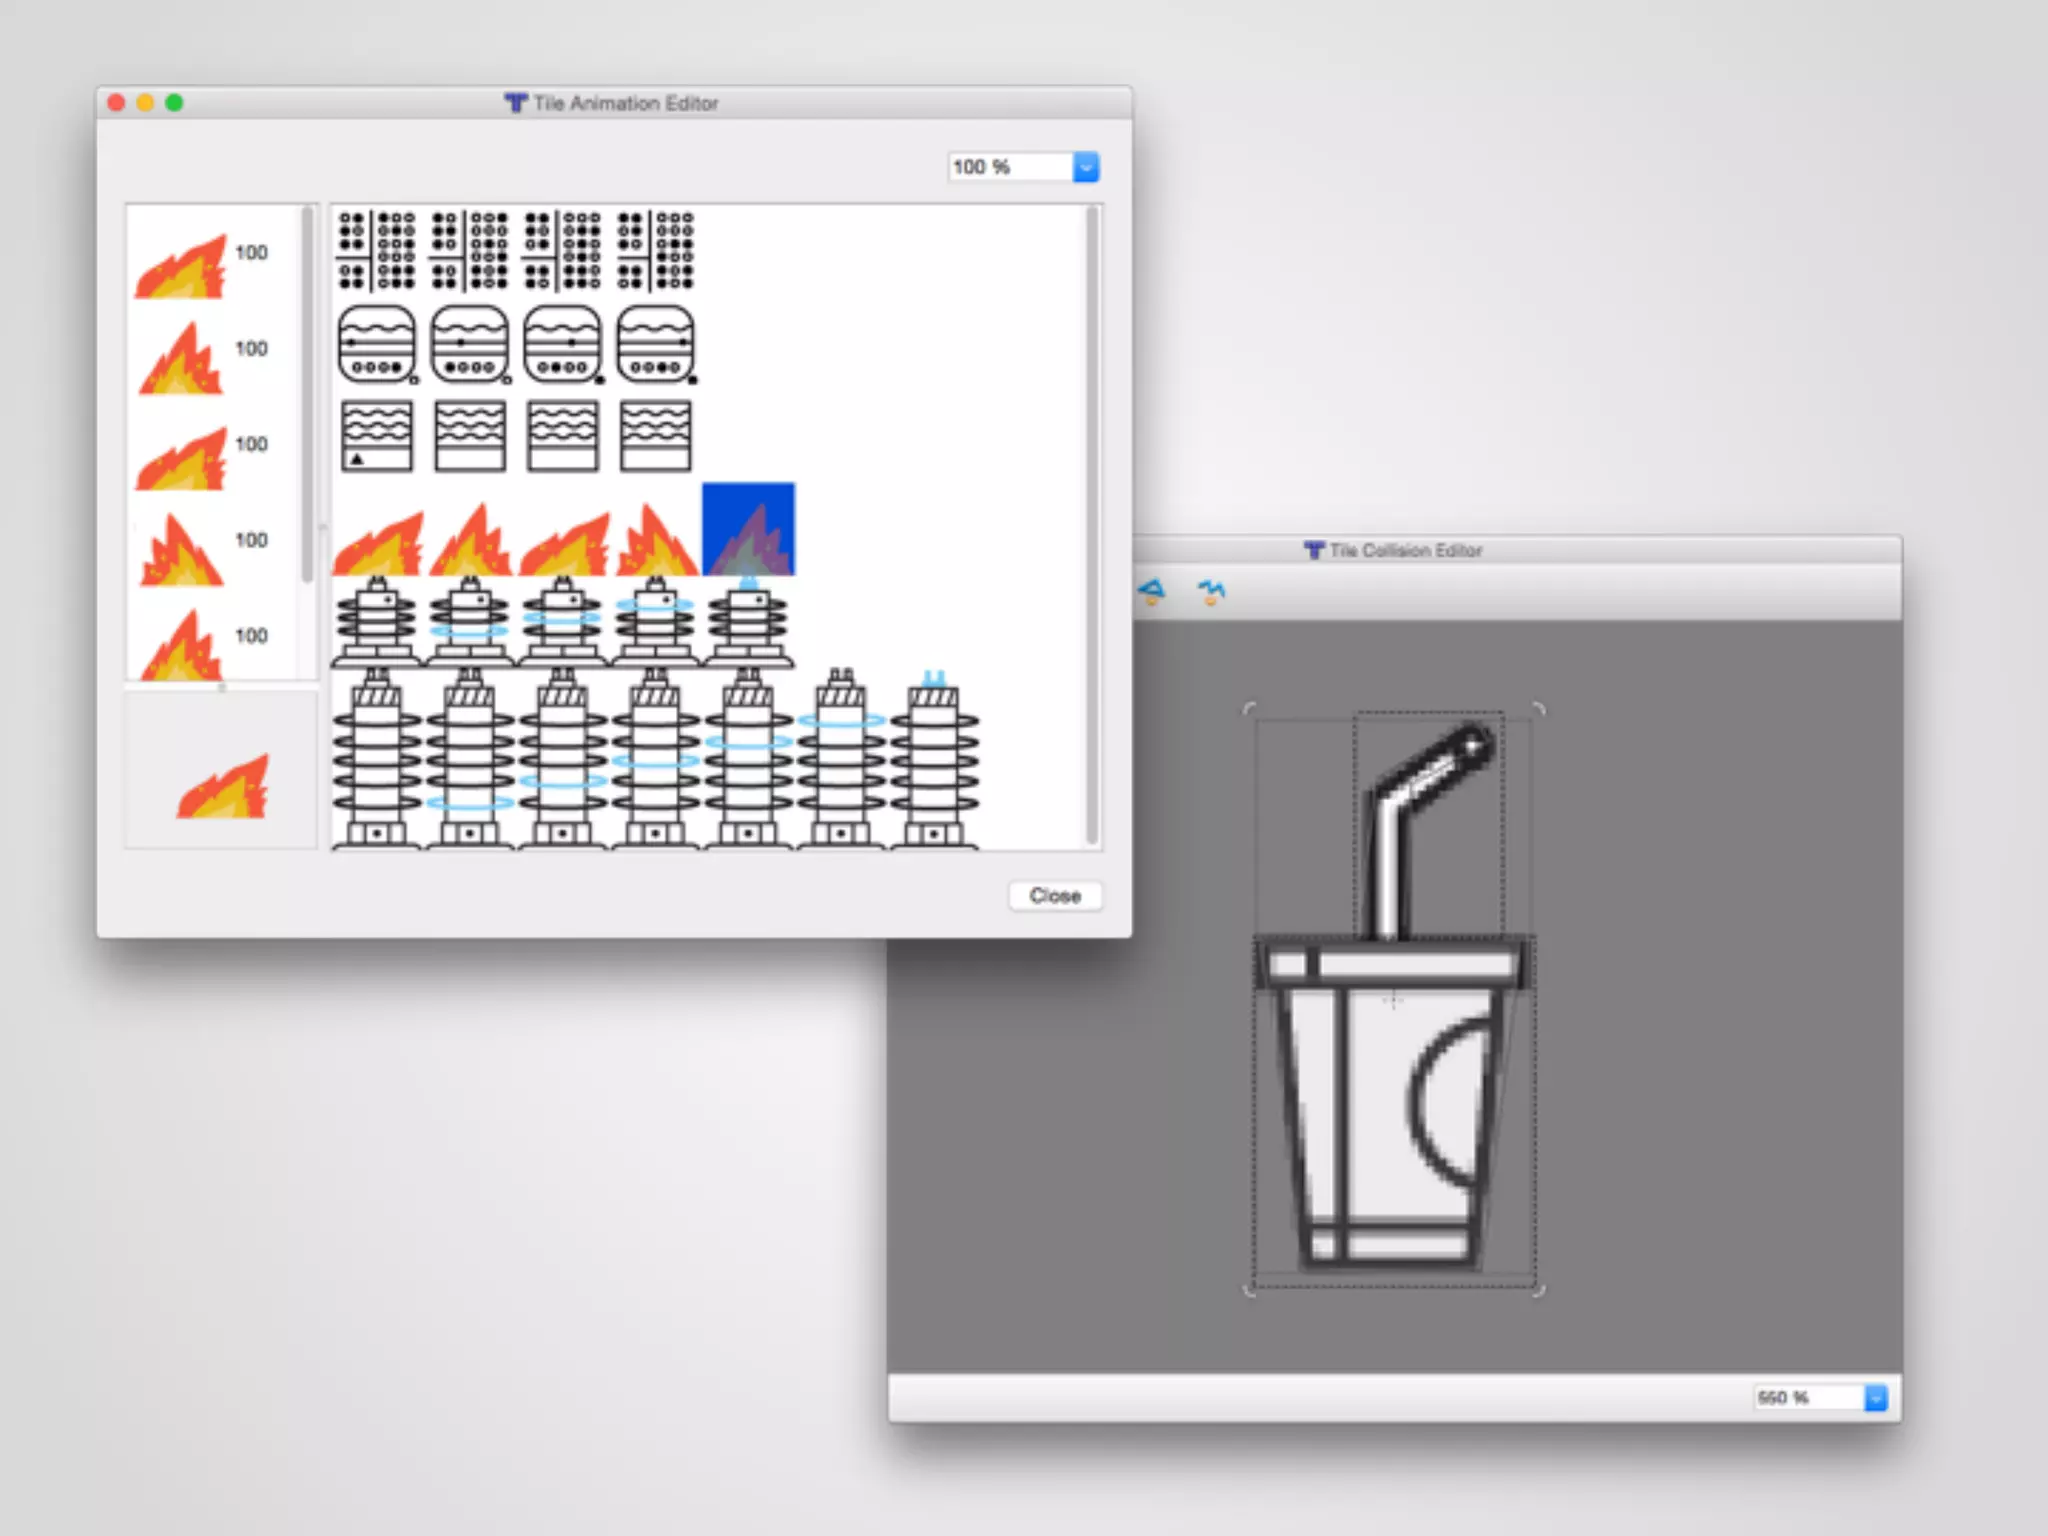Image resolution: width=2048 pixels, height=1536 pixels.
Task: Select the Insert Polygon tool icon
Action: click(1153, 592)
